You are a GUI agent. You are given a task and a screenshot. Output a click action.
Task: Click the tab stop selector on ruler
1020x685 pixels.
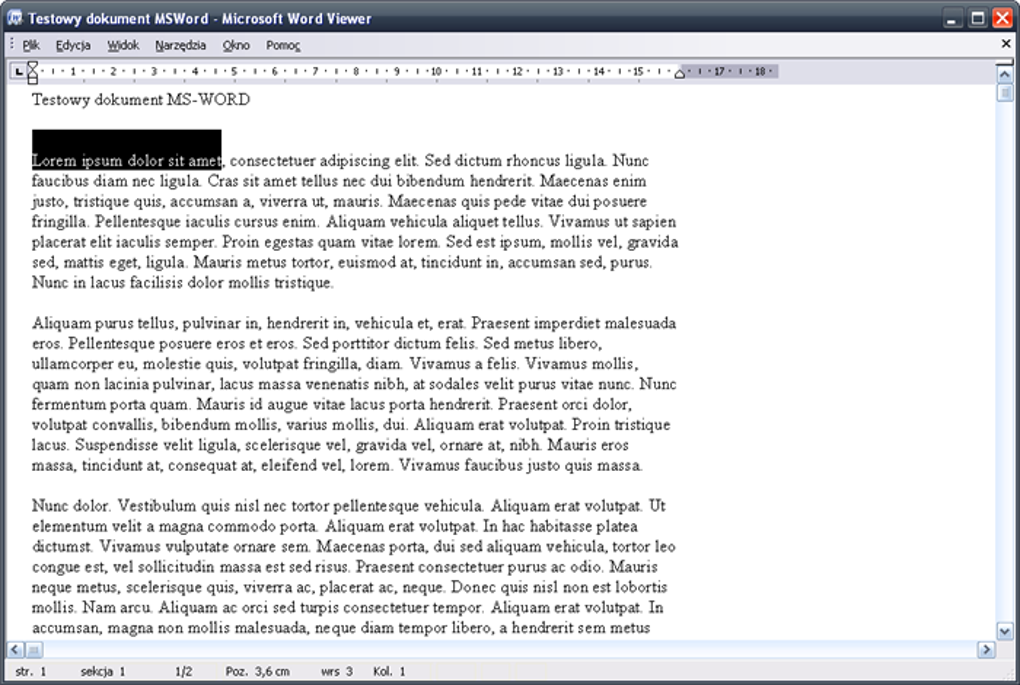point(18,72)
